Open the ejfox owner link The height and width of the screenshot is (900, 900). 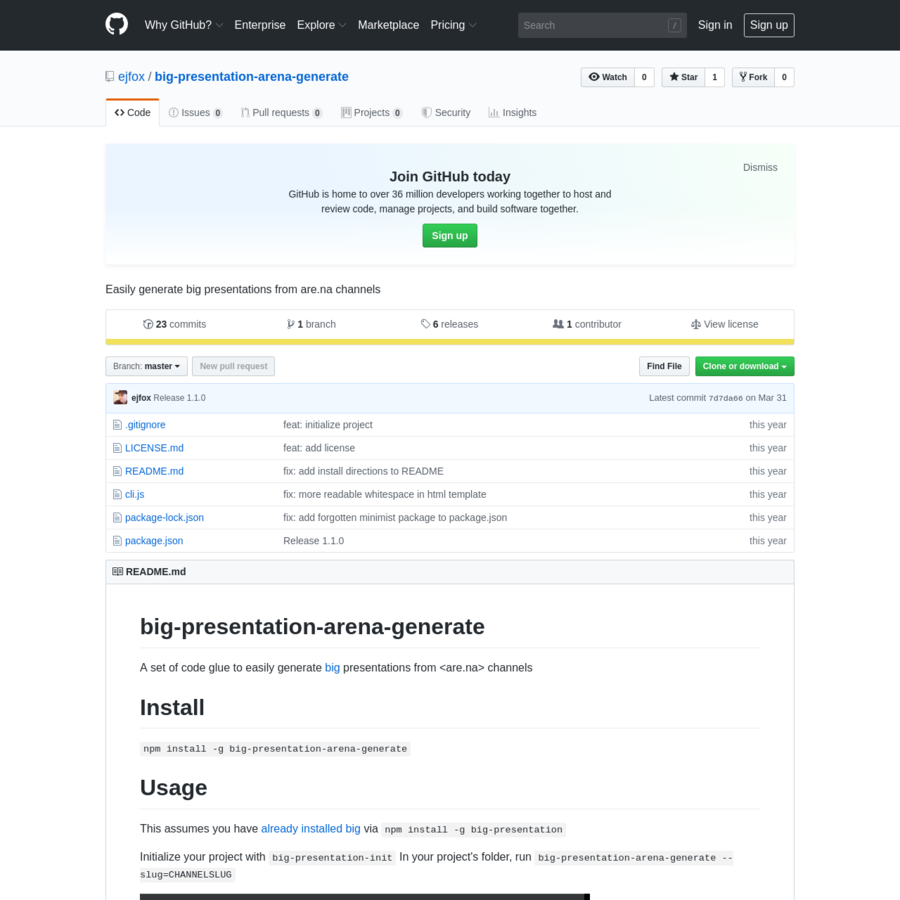131,77
